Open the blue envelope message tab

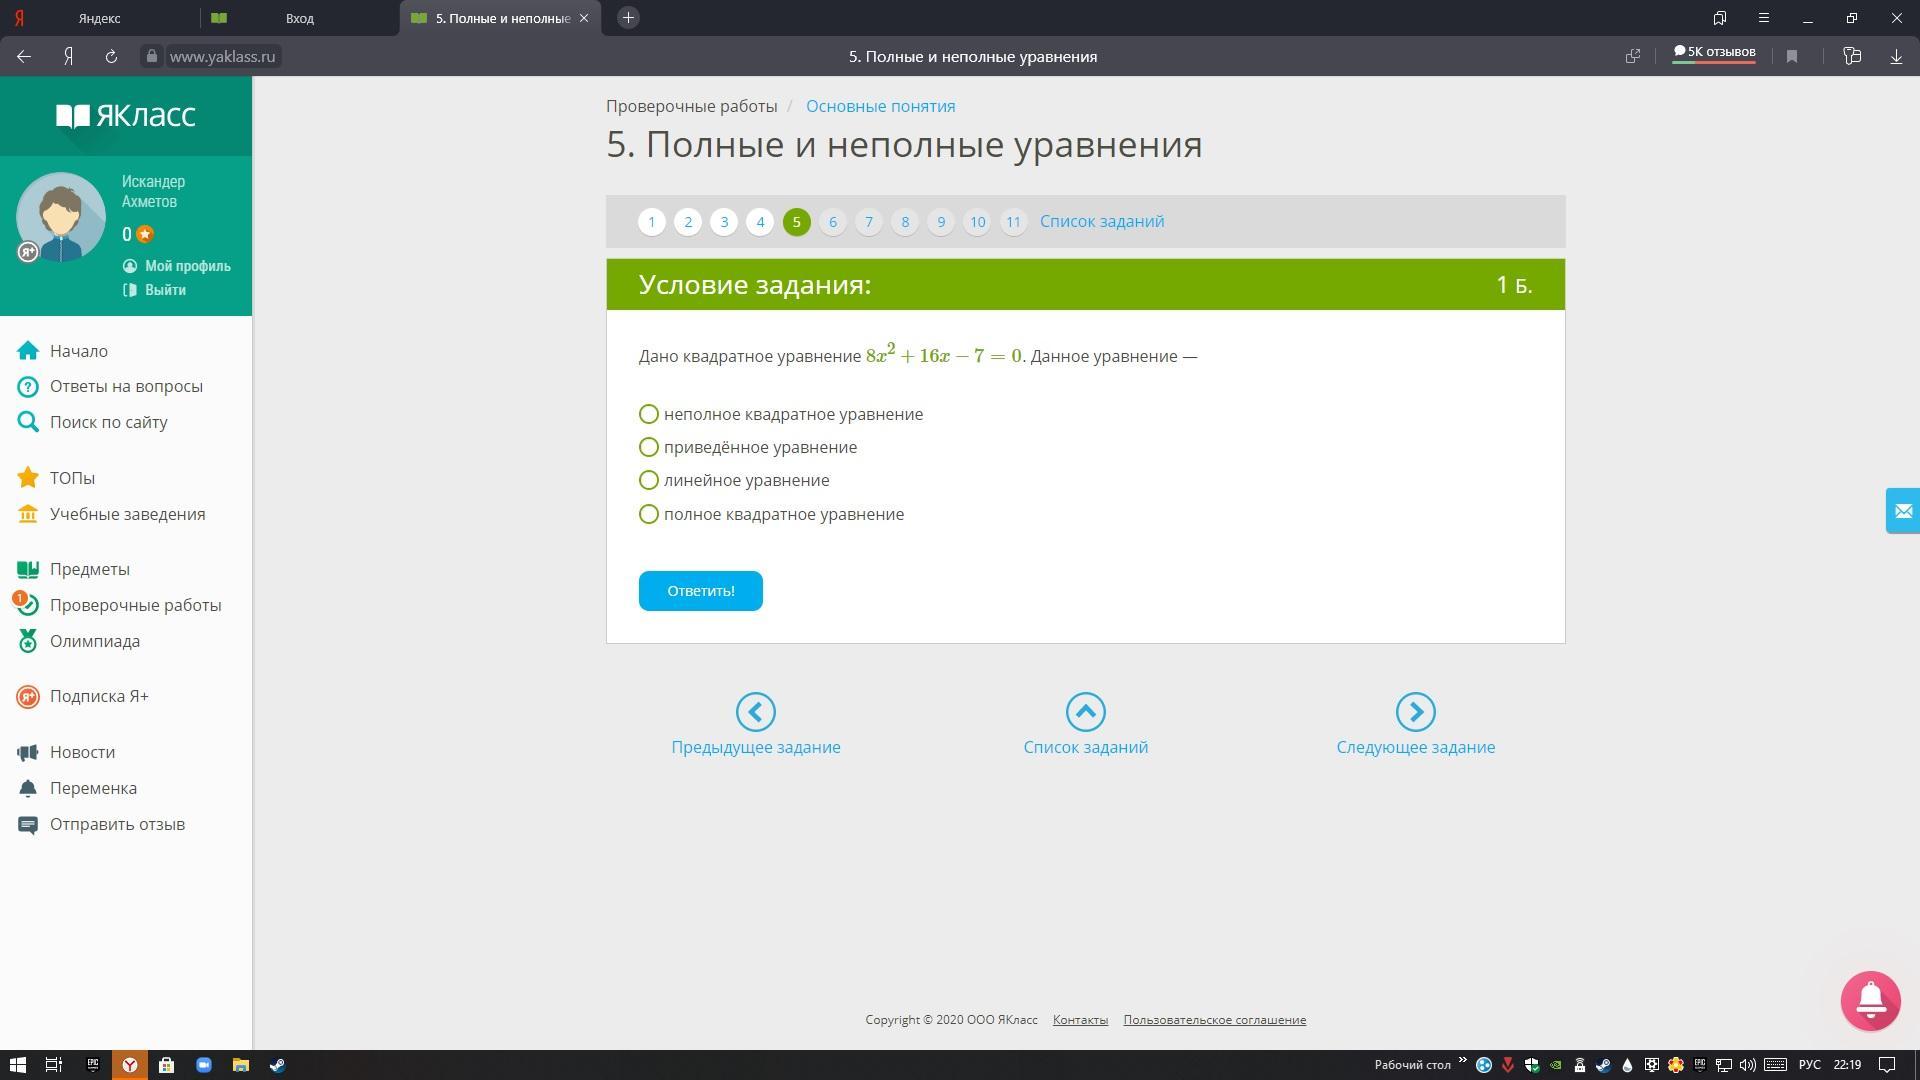pos(1902,511)
